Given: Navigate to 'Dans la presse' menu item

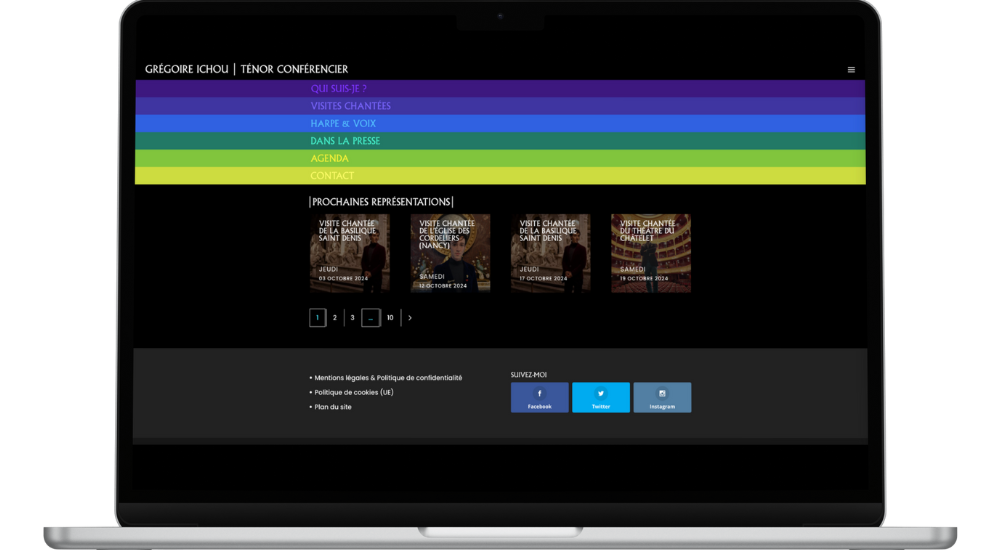Looking at the screenshot, I should pos(345,141).
